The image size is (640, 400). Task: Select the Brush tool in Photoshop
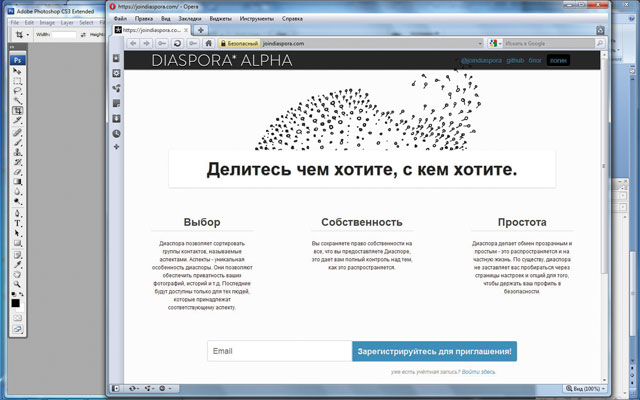pyautogui.click(x=17, y=142)
